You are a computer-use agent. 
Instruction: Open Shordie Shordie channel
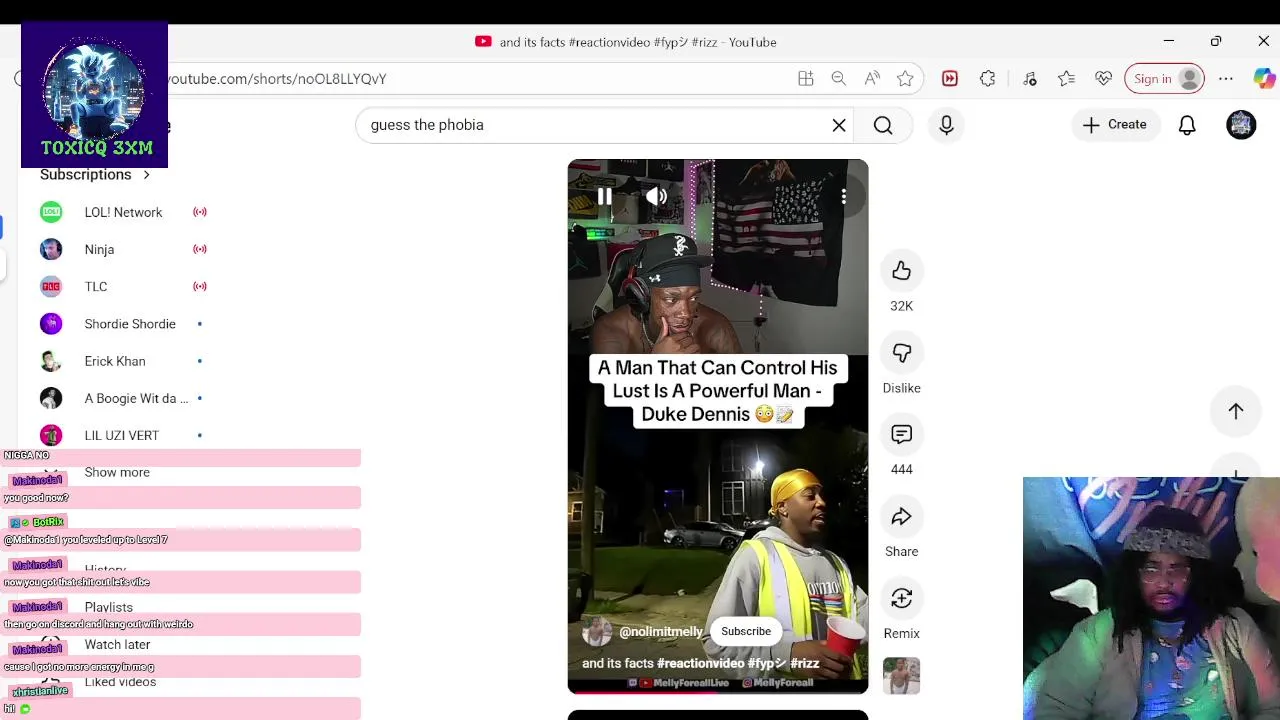pos(123,324)
